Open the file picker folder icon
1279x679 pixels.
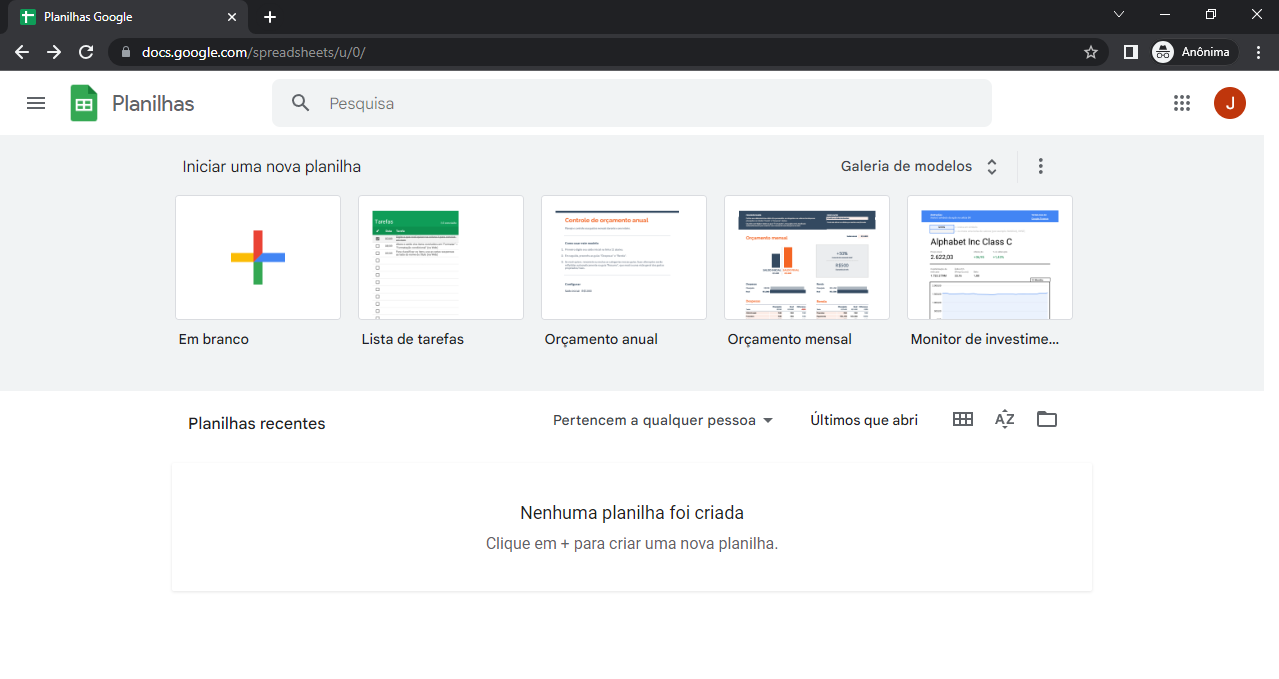(1046, 420)
